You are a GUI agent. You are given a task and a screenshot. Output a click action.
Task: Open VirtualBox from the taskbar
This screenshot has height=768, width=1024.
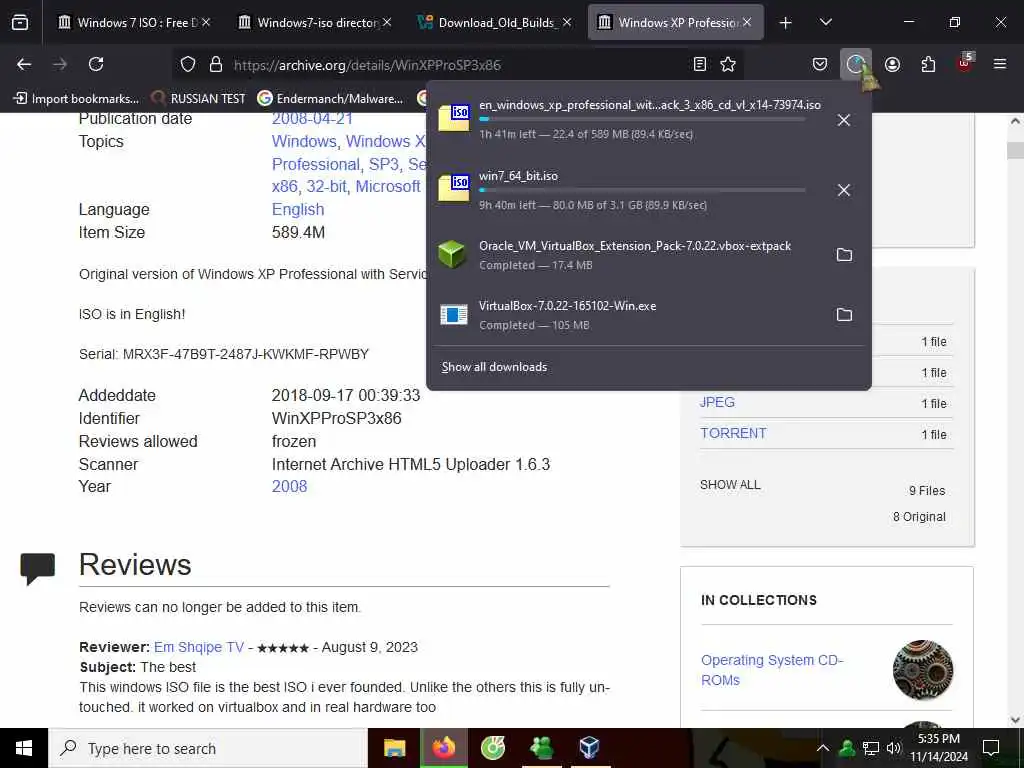click(590, 748)
